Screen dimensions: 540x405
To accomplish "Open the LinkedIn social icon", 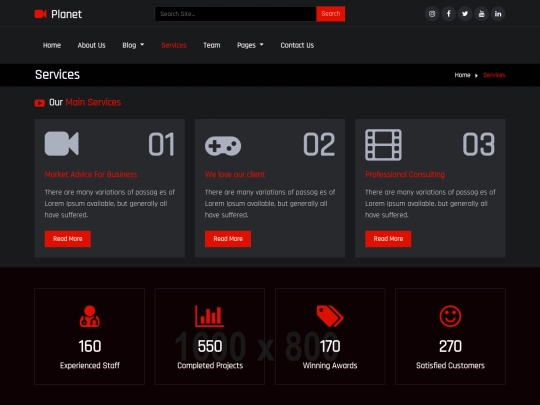I will pyautogui.click(x=498, y=14).
